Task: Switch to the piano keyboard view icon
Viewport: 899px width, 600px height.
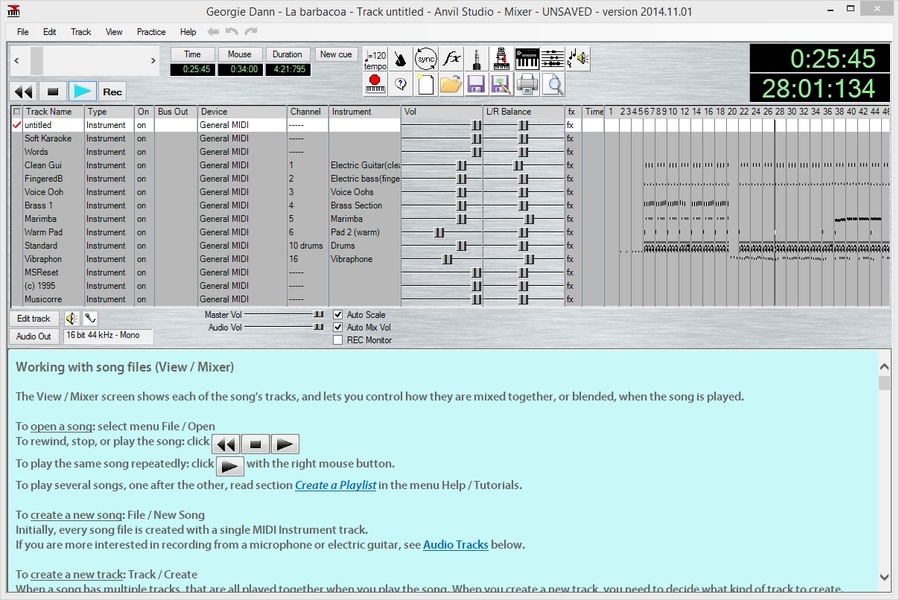Action: [x=527, y=59]
